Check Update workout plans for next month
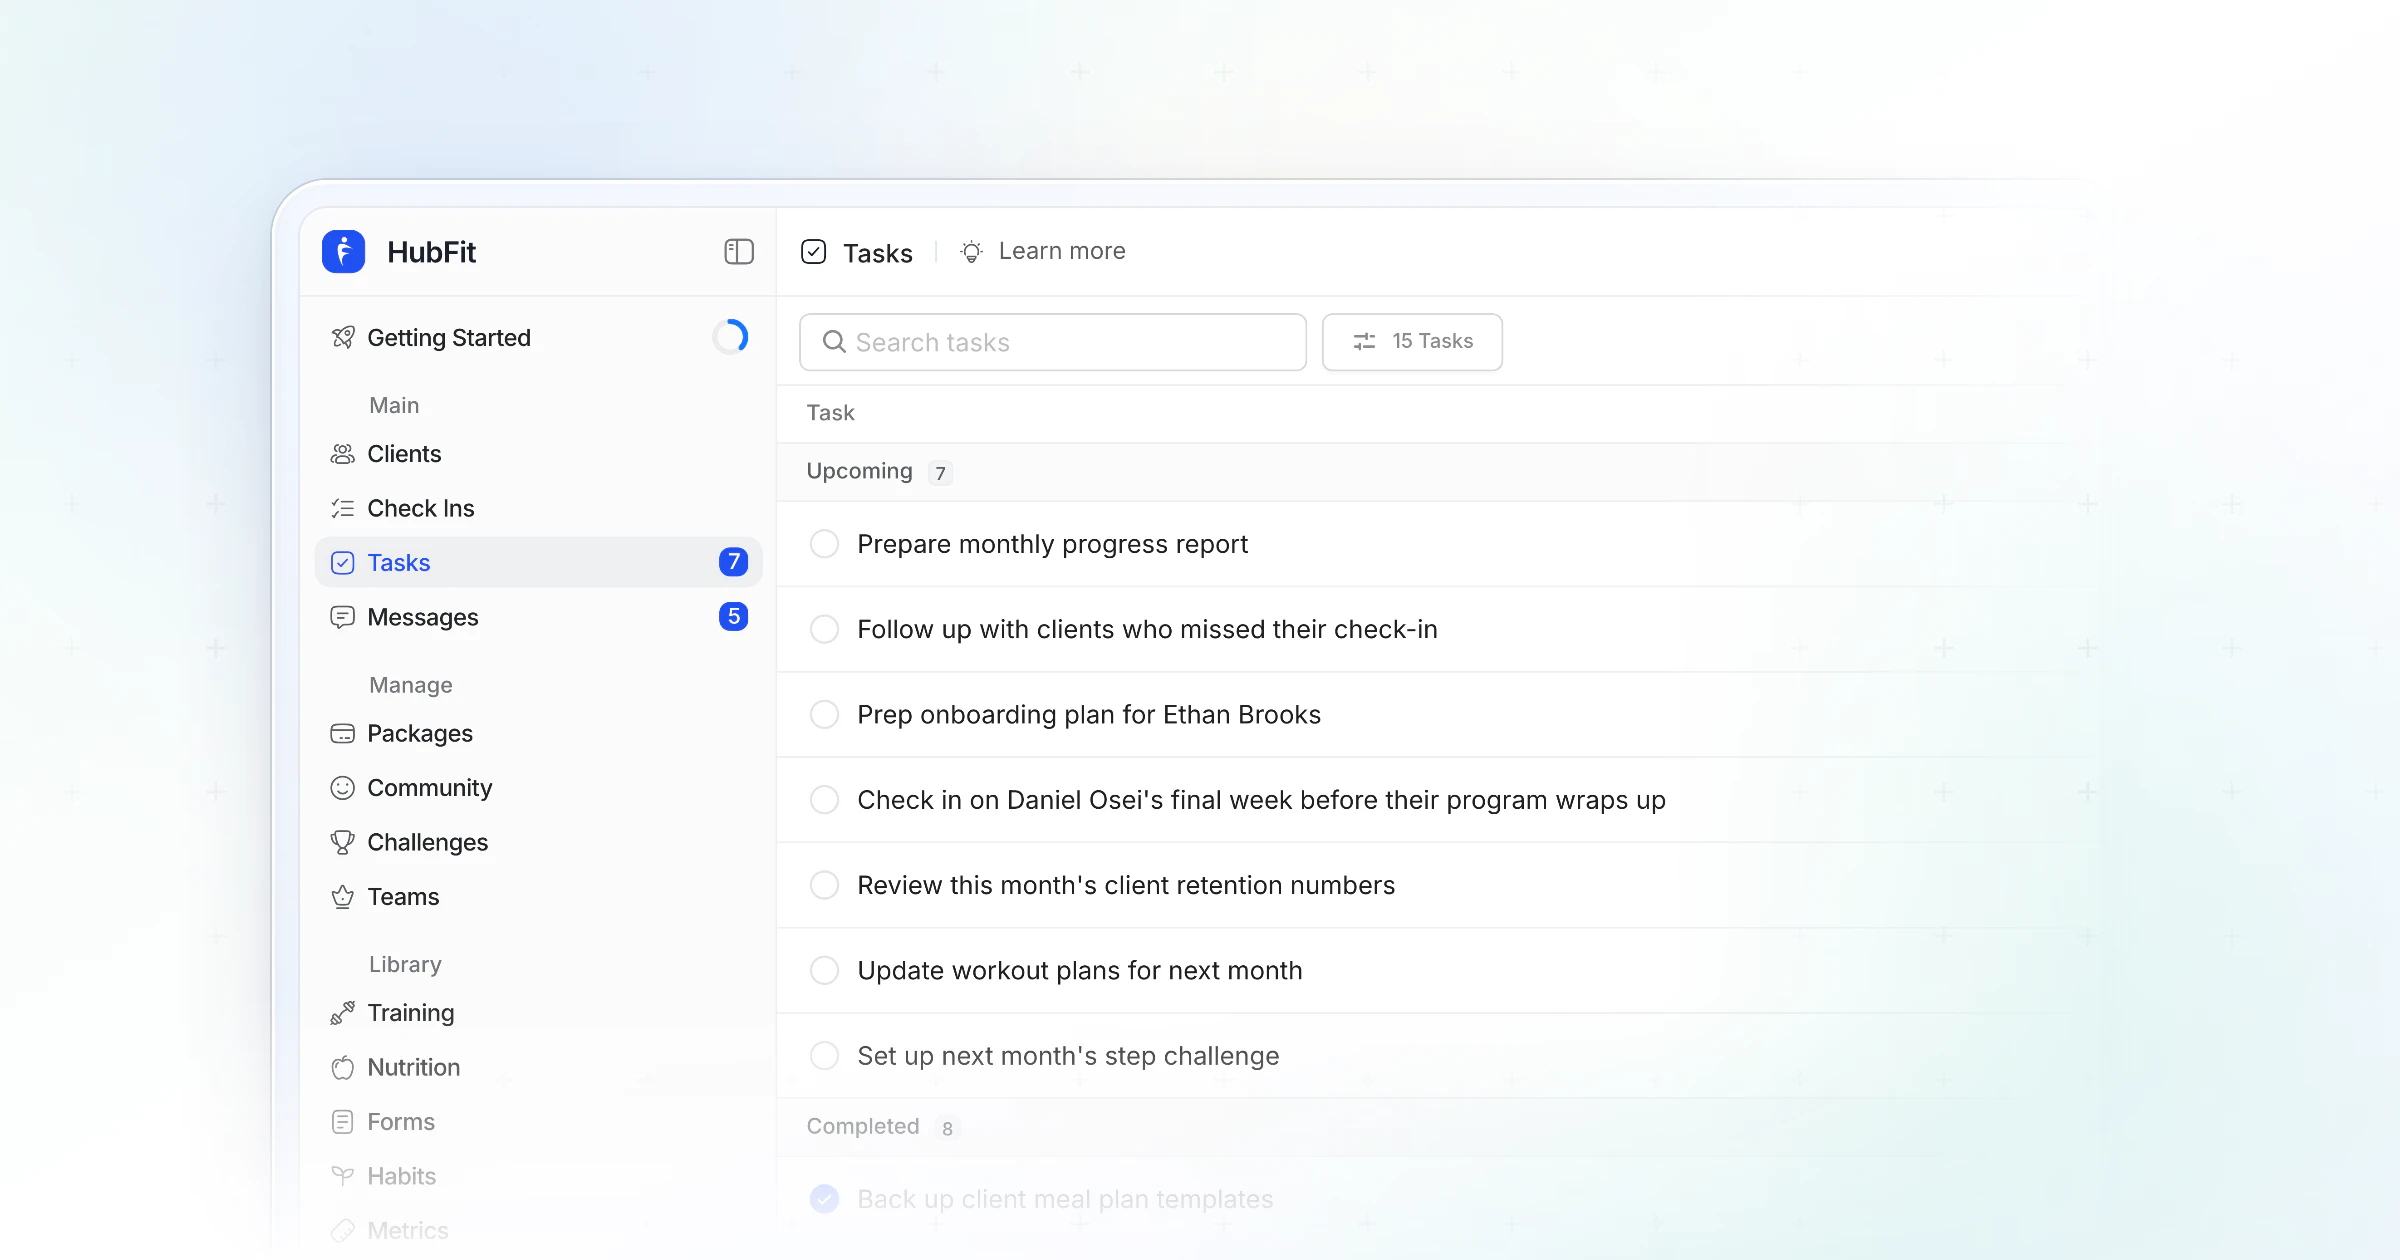Screen dimensions: 2400x1260 coord(825,971)
